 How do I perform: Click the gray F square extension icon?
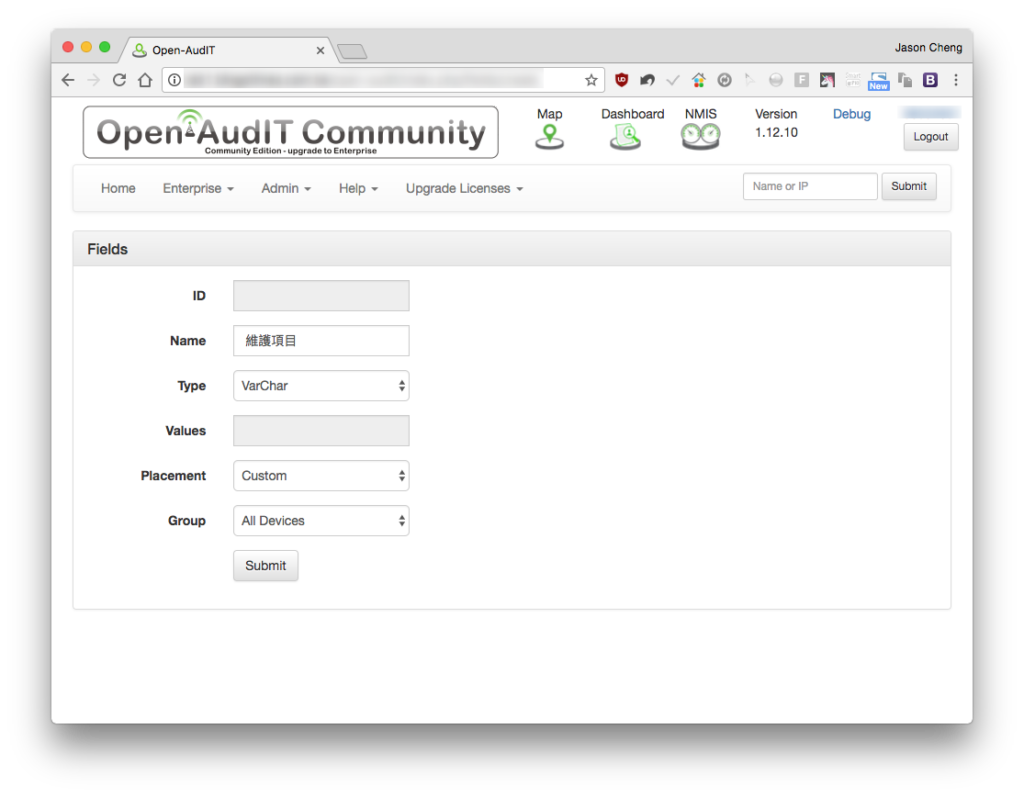(x=801, y=80)
